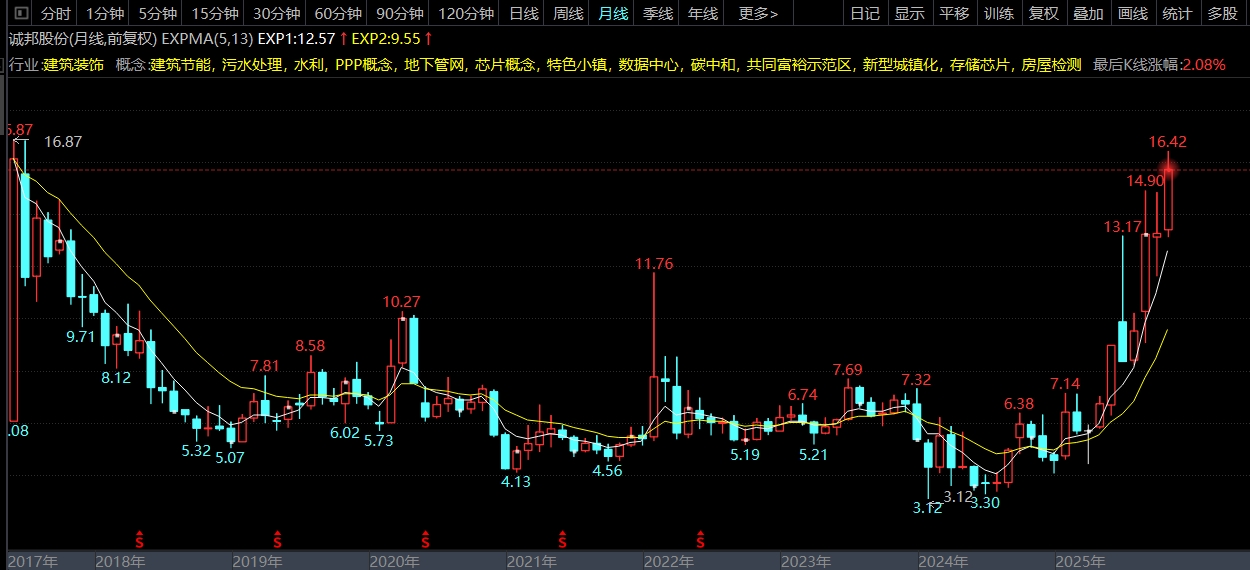The height and width of the screenshot is (570, 1250).
Task: Open the 芯片概念 concept link
Action: tap(506, 64)
